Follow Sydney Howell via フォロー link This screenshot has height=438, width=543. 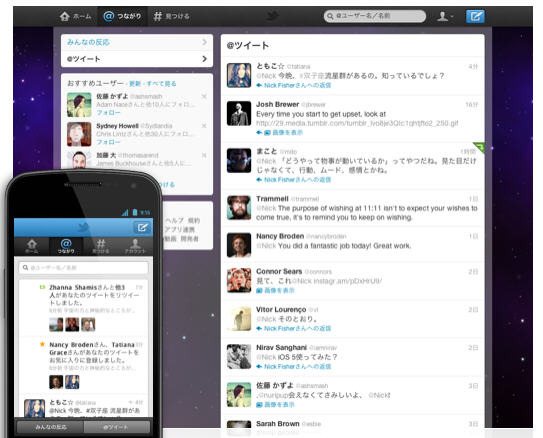(x=108, y=142)
